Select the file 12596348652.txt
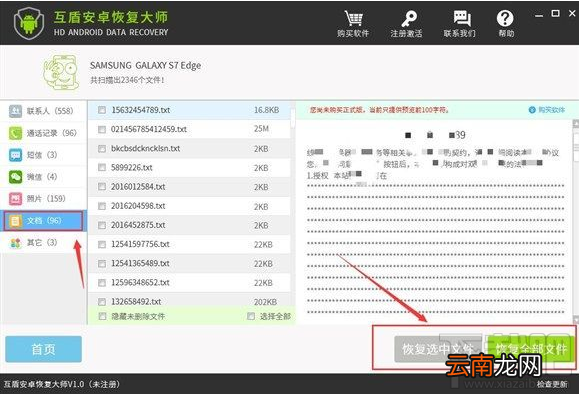This screenshot has width=579, height=394. tap(140, 283)
